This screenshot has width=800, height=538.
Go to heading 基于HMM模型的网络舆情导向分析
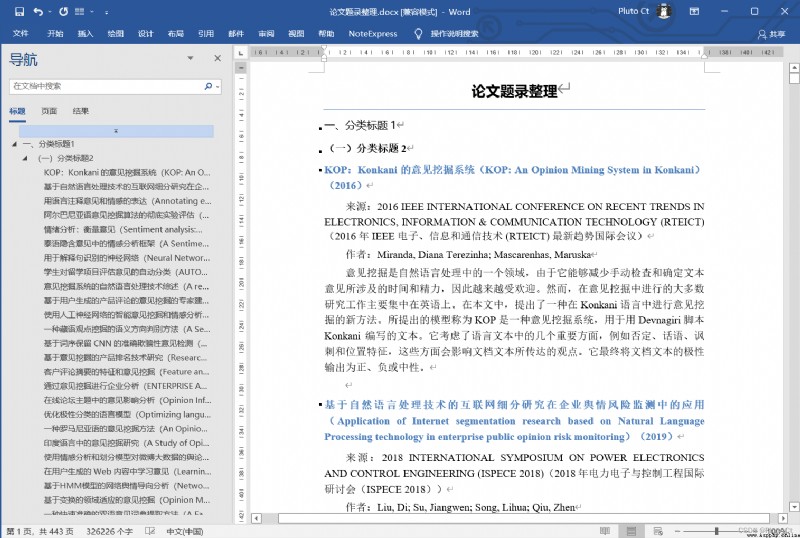127,486
